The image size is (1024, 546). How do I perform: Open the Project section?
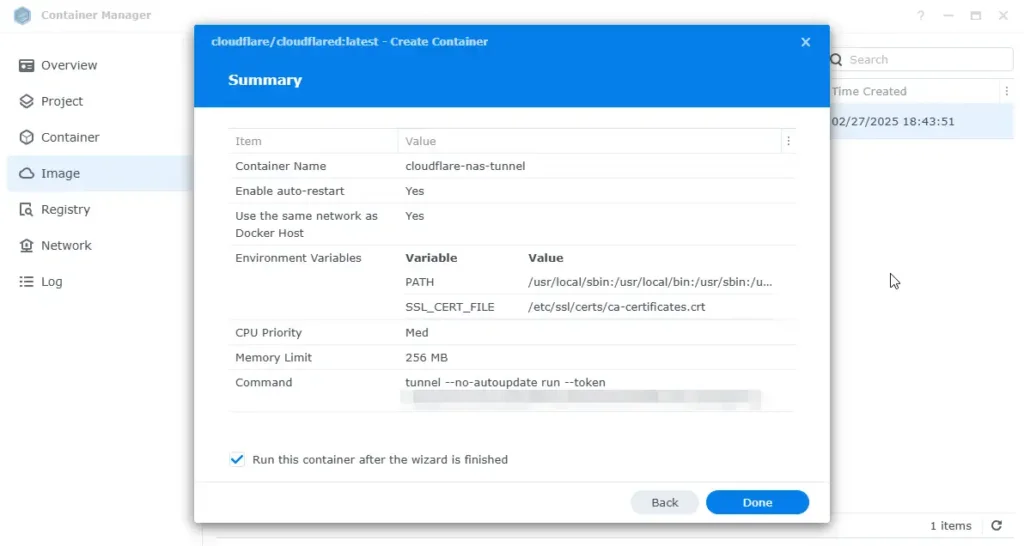[x=99, y=101]
